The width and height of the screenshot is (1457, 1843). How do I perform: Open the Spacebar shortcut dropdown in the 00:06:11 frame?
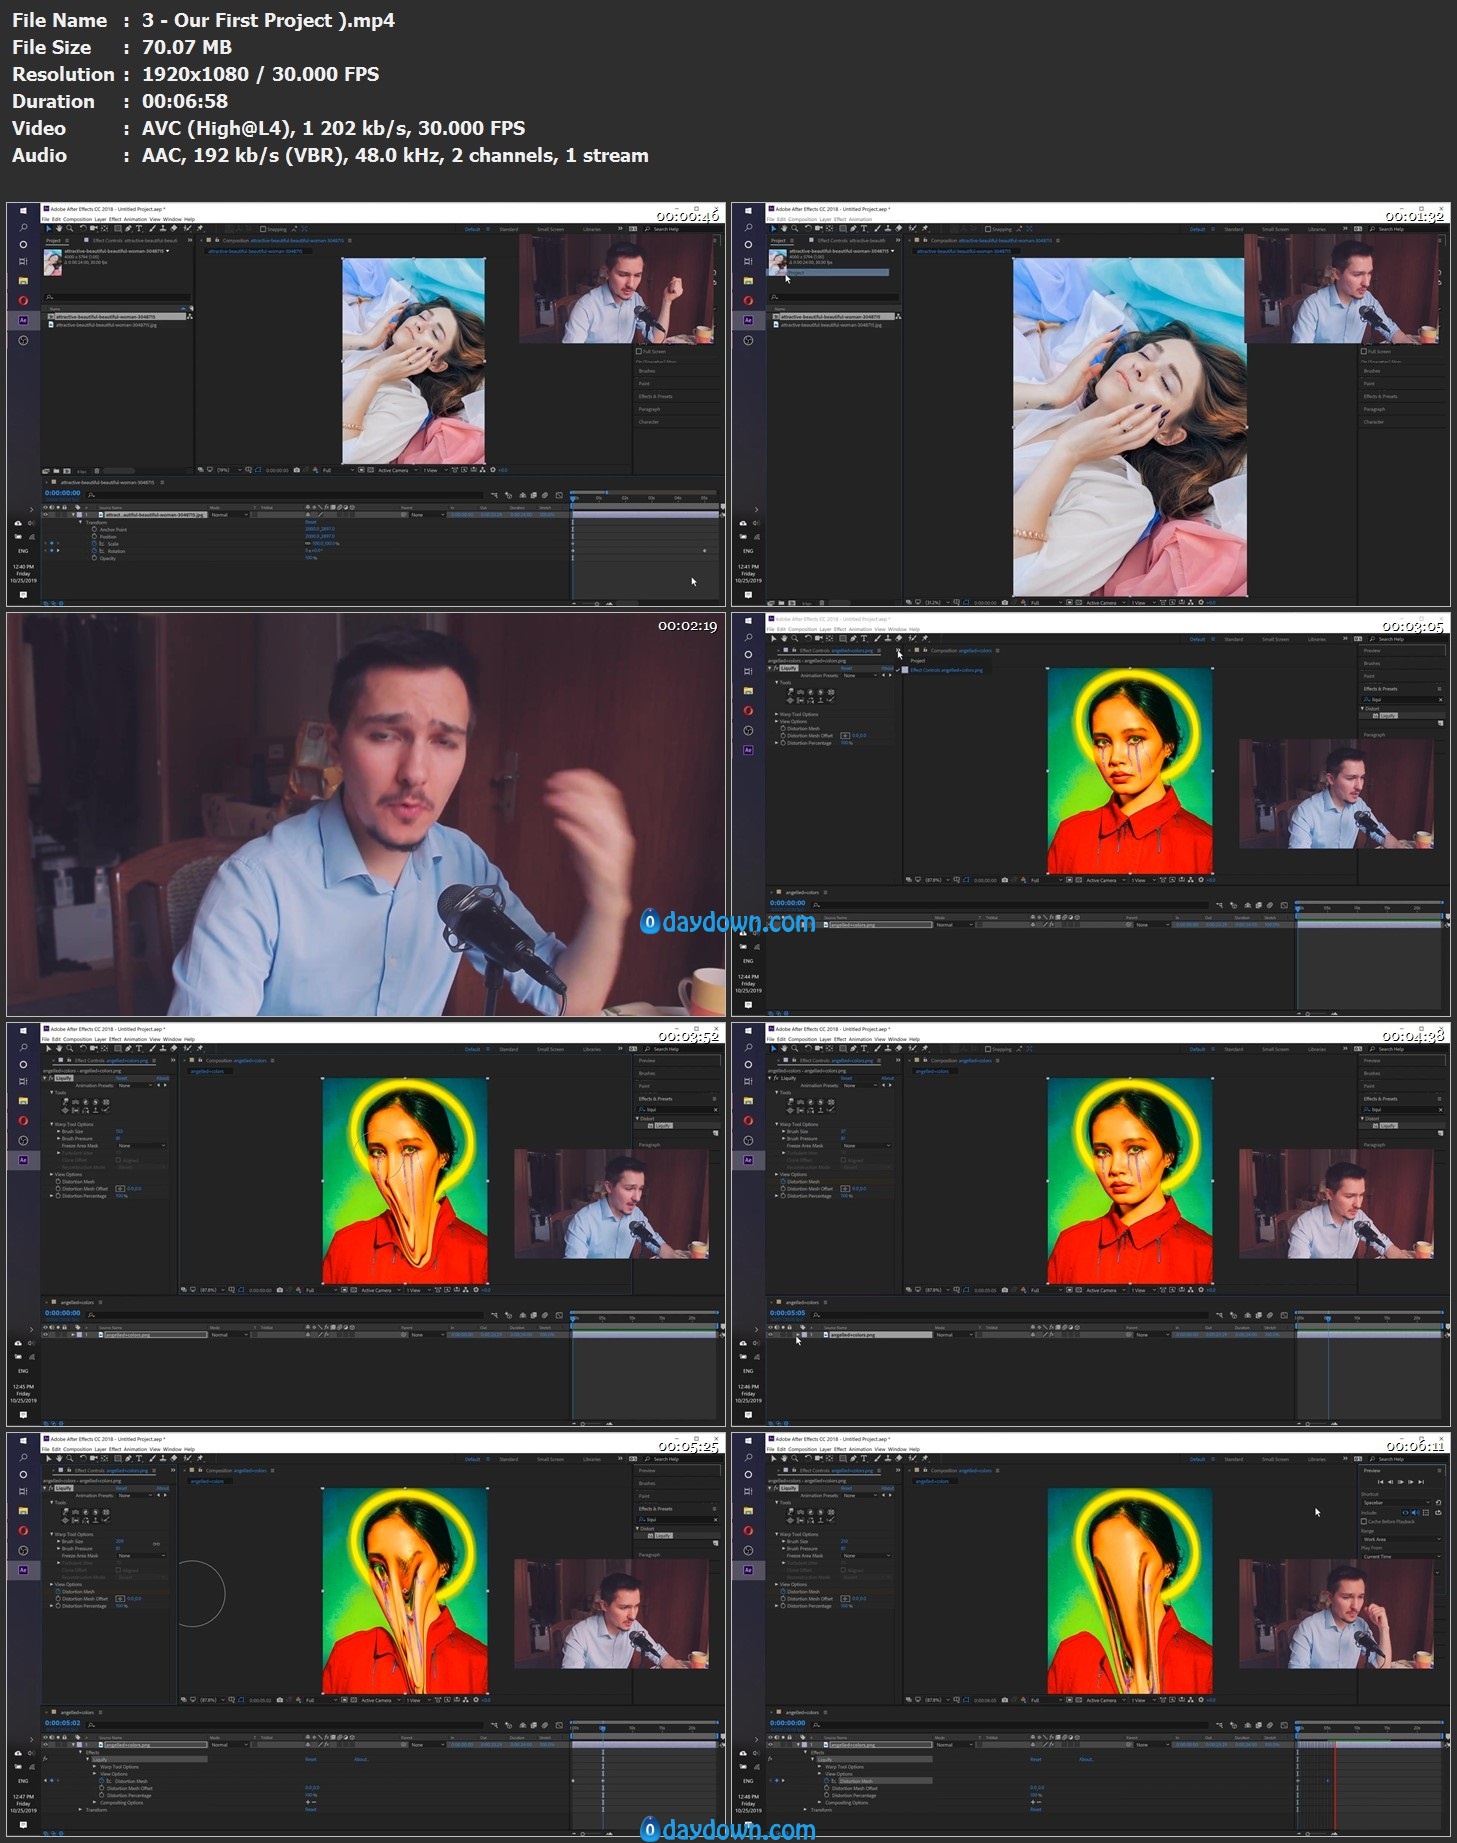1398,1503
